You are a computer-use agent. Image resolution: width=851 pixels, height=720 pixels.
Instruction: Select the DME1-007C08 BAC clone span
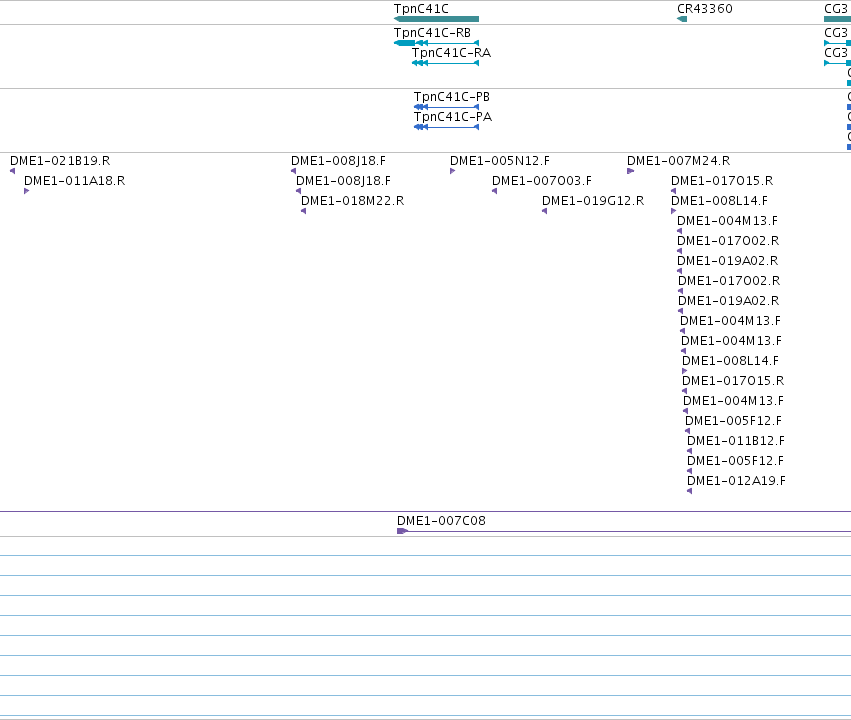click(x=624, y=531)
